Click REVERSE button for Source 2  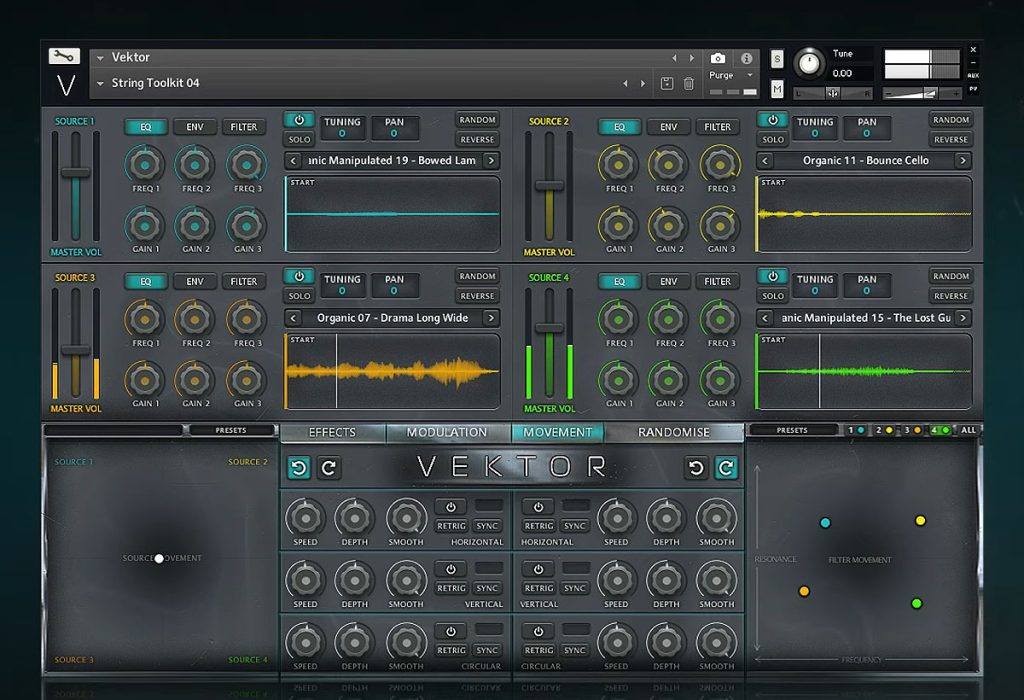point(951,139)
